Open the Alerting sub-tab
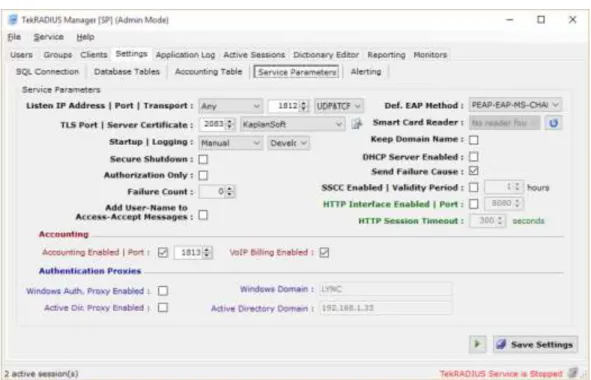The width and height of the screenshot is (591, 380). tap(366, 72)
